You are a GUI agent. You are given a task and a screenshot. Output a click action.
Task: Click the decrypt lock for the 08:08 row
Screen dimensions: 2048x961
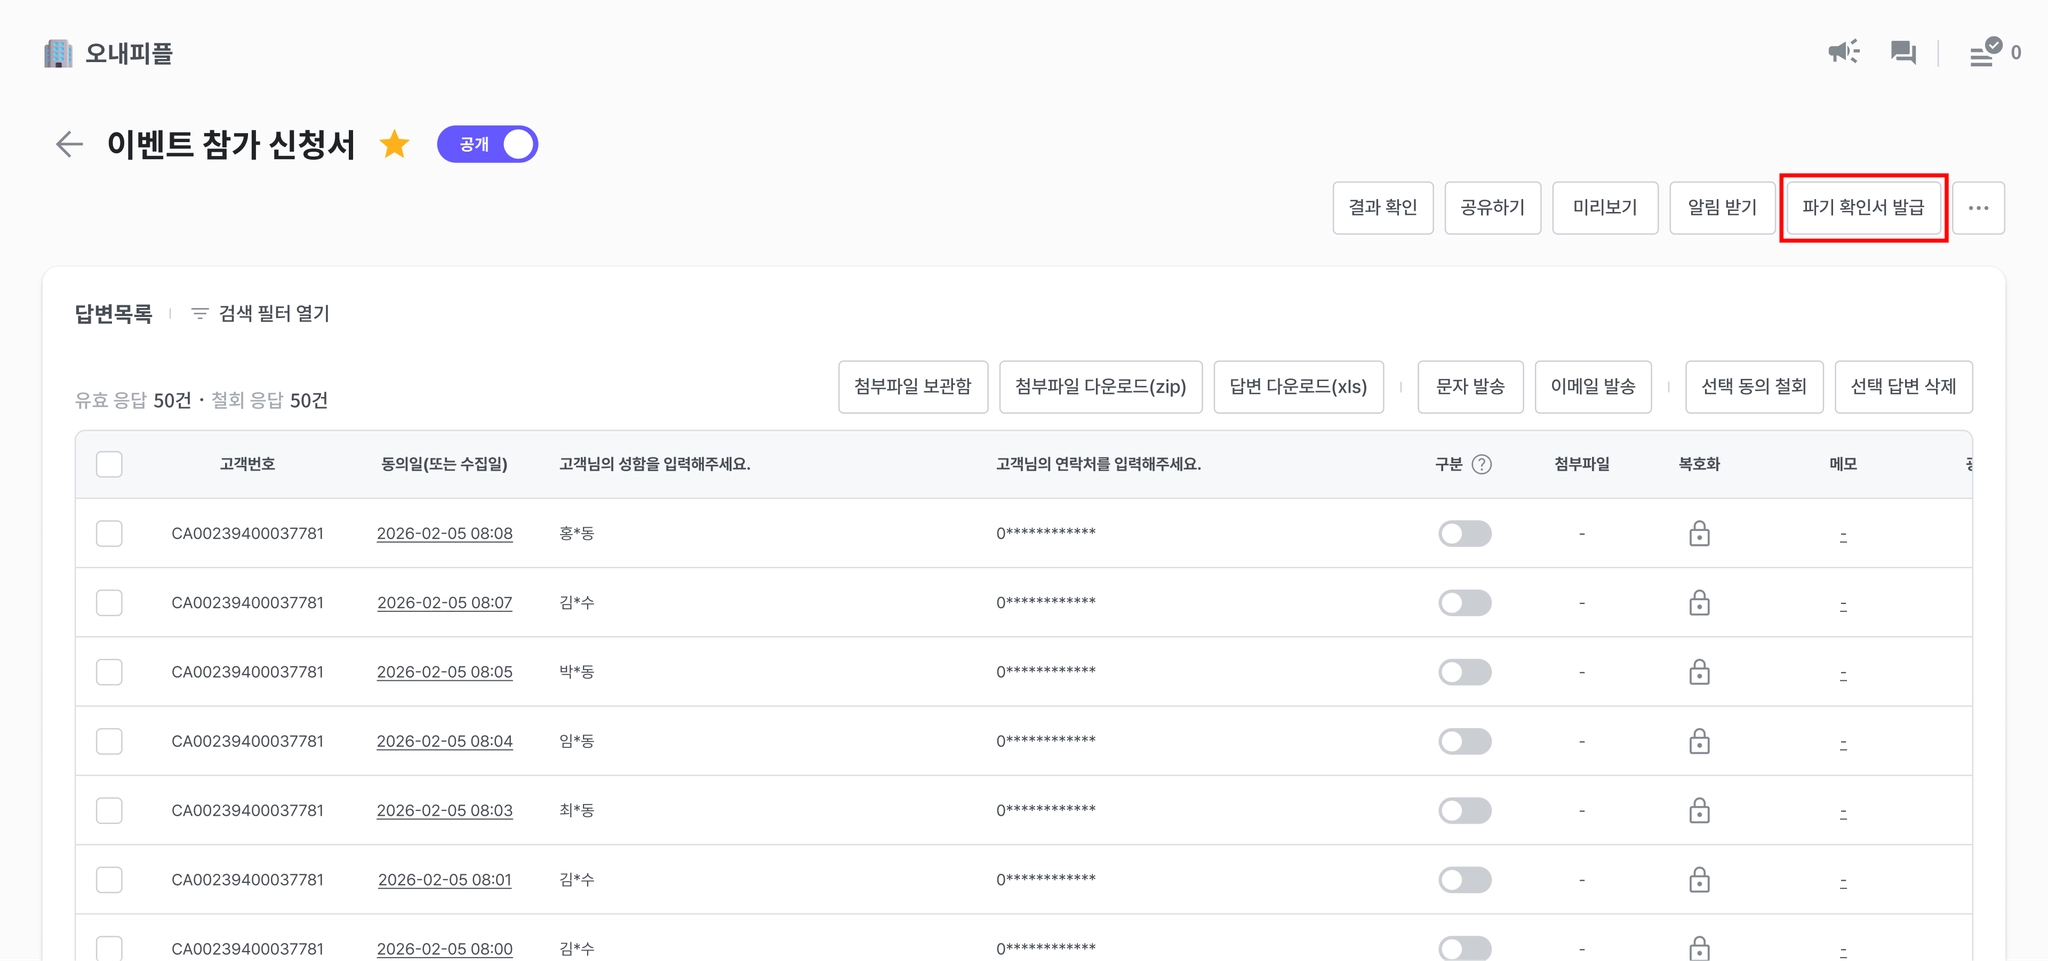pyautogui.click(x=1699, y=533)
